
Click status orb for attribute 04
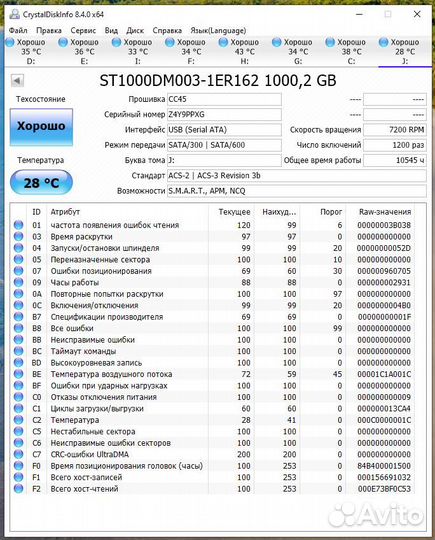[19, 248]
